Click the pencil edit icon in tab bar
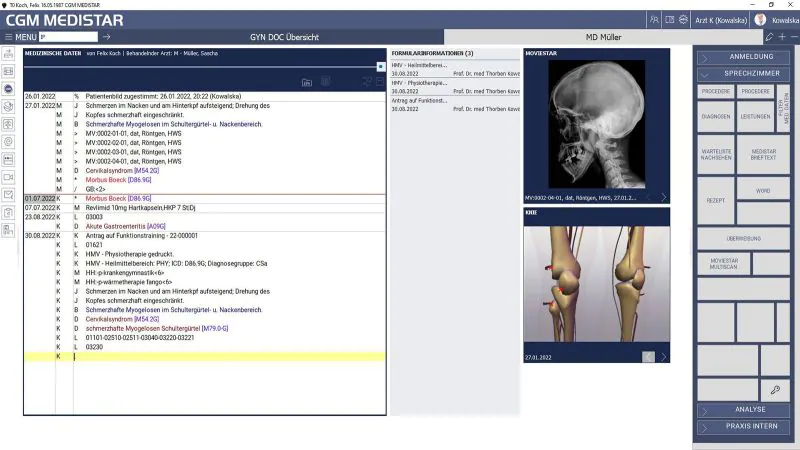The height and width of the screenshot is (450, 800). tap(769, 37)
